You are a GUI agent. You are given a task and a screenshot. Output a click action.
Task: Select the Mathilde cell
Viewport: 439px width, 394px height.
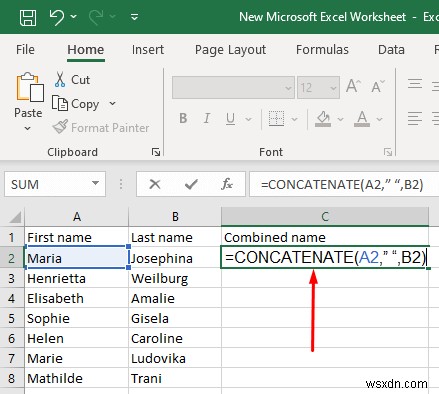click(77, 379)
